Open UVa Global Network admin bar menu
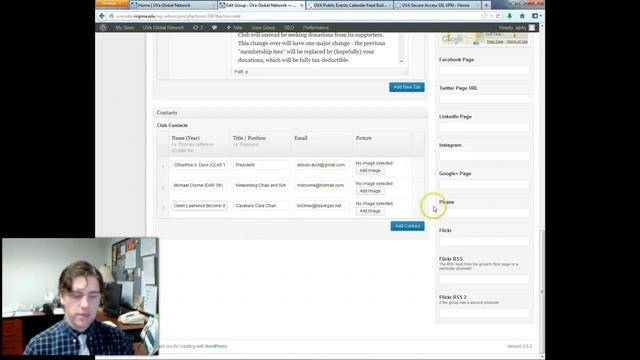The image size is (640, 360). click(163, 28)
